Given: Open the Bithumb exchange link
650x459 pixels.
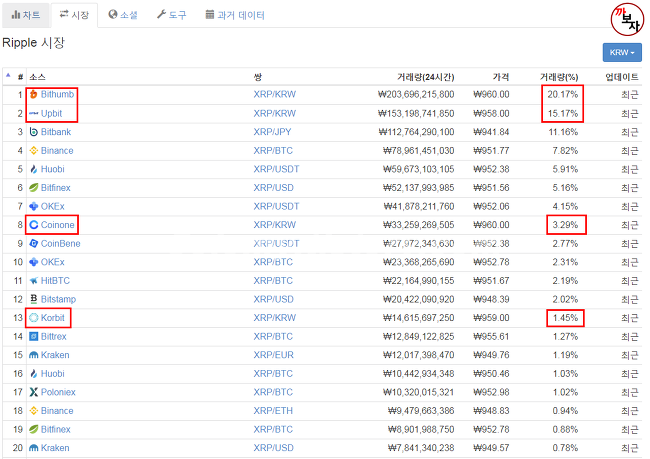Looking at the screenshot, I should point(57,95).
